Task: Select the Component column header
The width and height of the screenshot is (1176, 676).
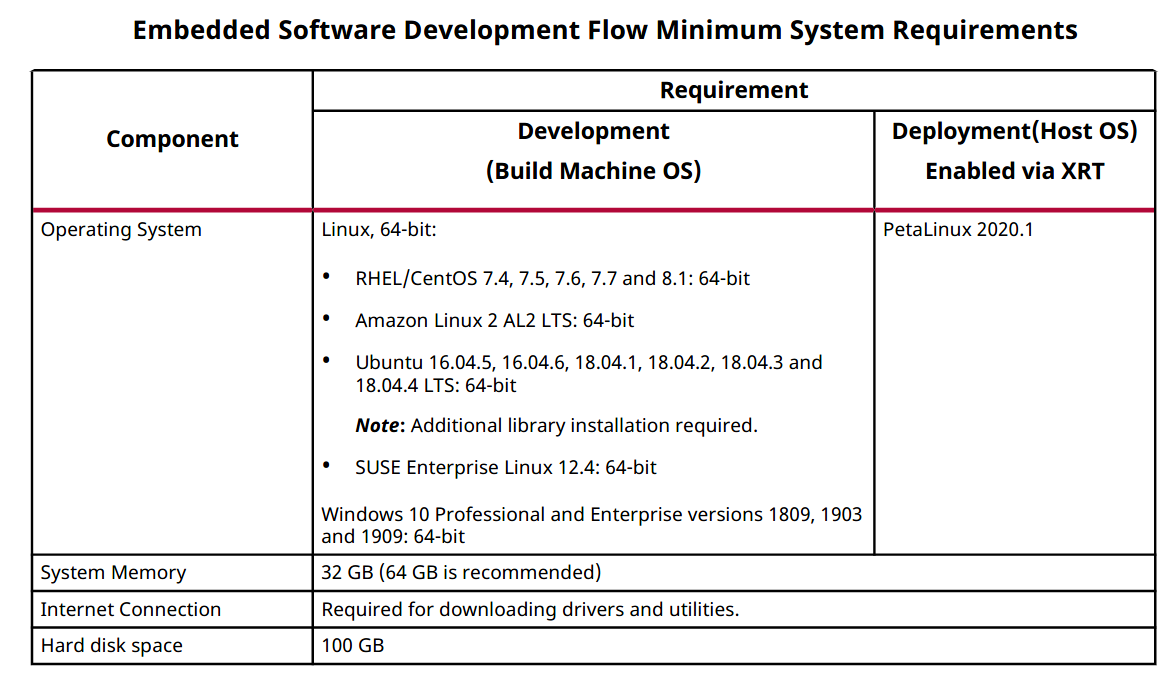Action: (x=172, y=139)
